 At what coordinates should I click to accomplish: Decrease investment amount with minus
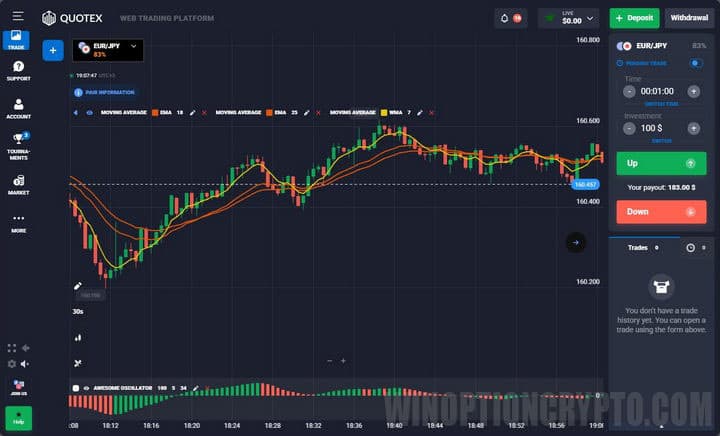coord(629,129)
